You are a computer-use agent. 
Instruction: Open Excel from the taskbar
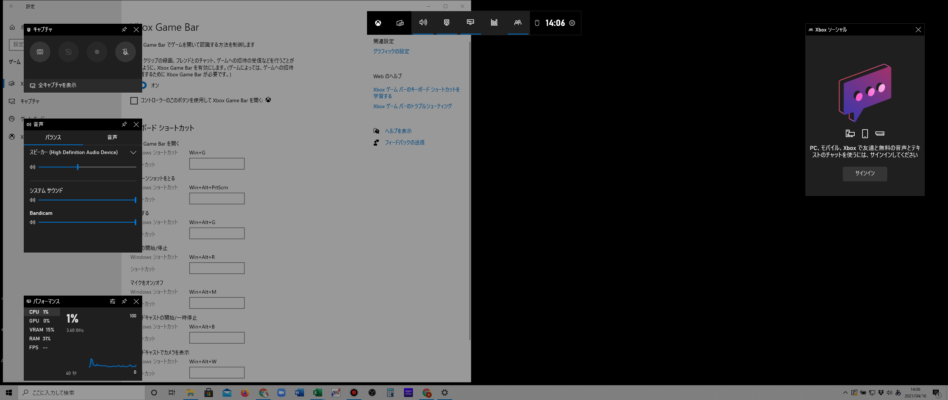tap(317, 392)
